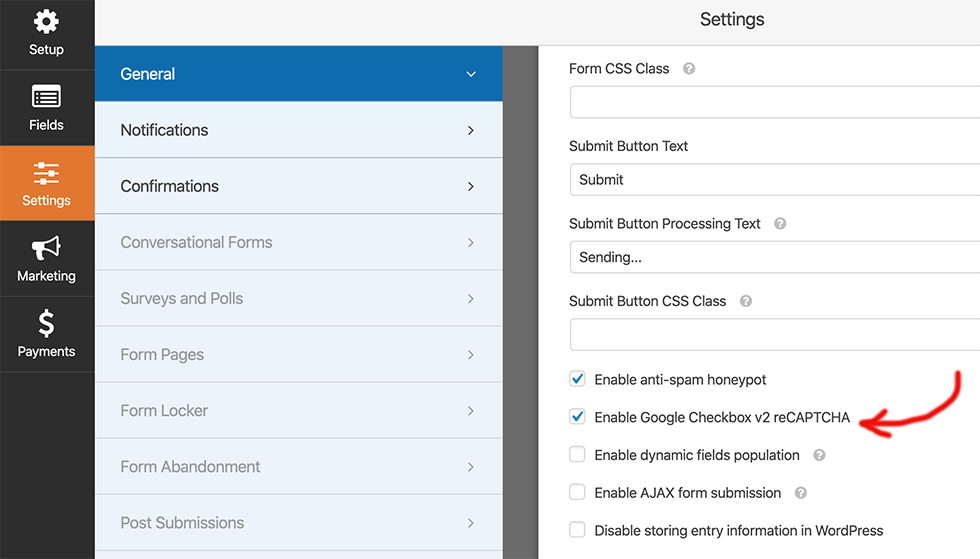Expand the Confirmations section chevron
The image size is (980, 559).
pyautogui.click(x=471, y=186)
